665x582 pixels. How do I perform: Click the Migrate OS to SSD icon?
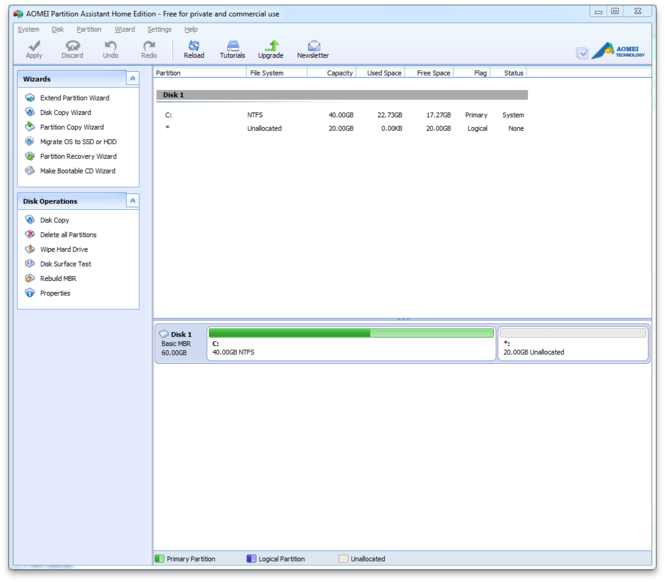pos(30,141)
